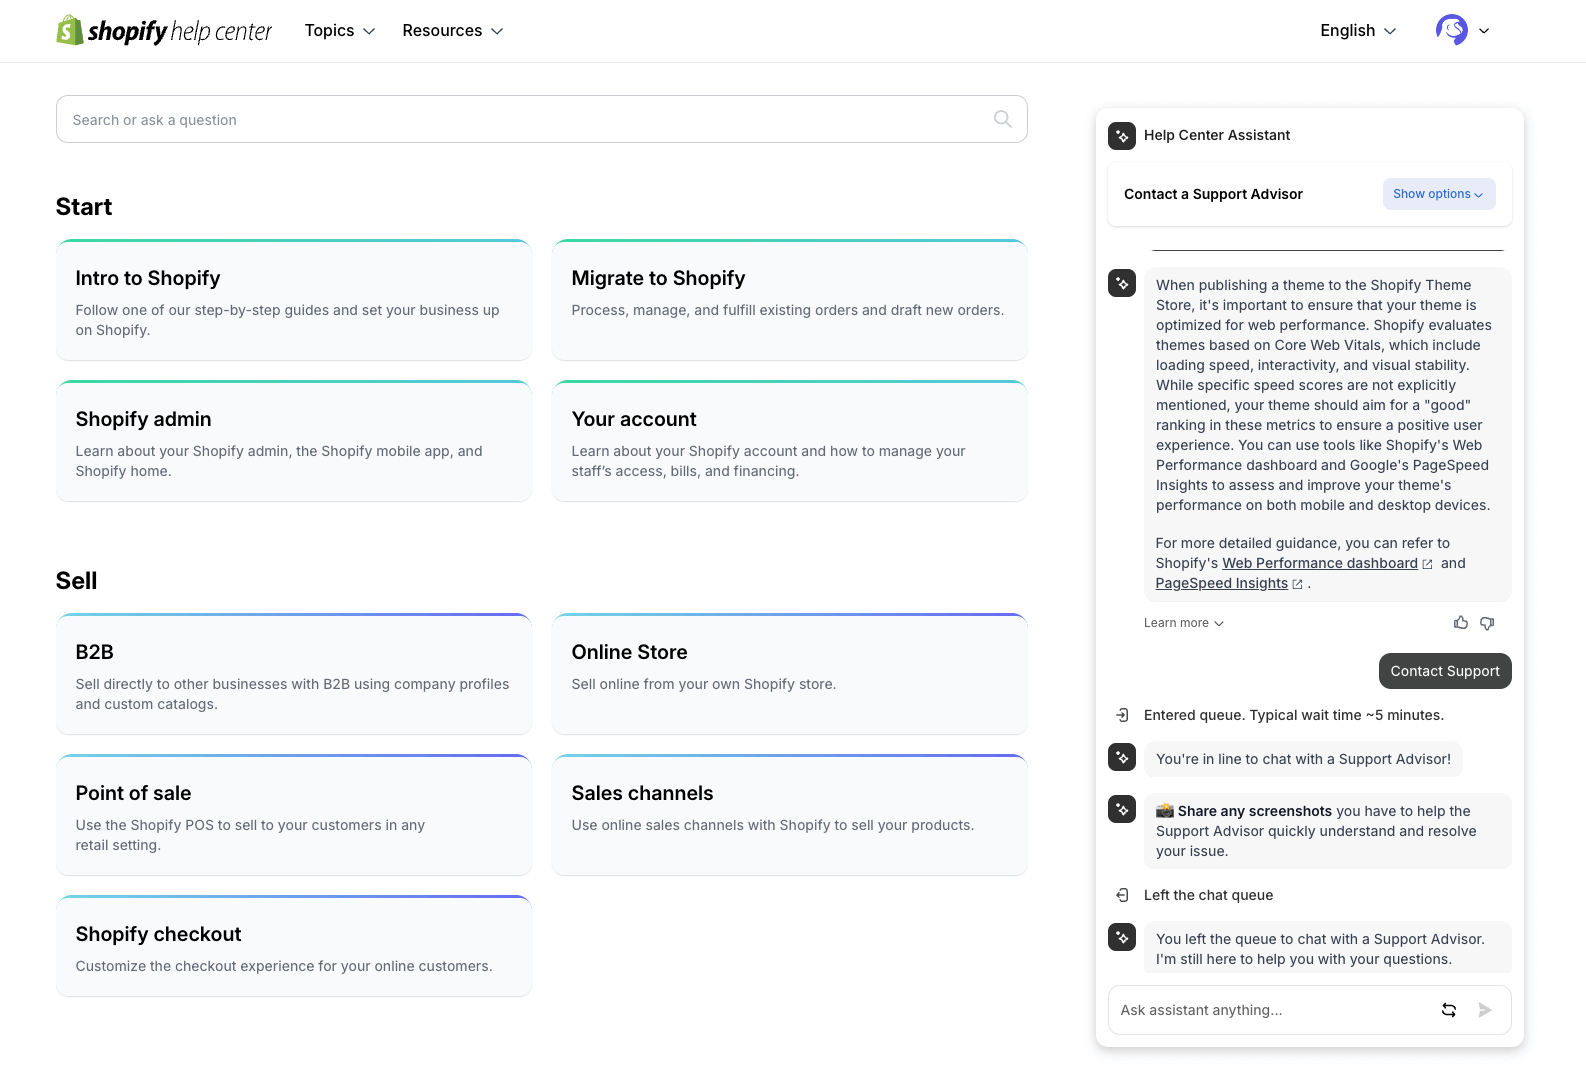Image resolution: width=1586 pixels, height=1066 pixels.
Task: Click the Sell section heading
Action: pyautogui.click(x=76, y=581)
